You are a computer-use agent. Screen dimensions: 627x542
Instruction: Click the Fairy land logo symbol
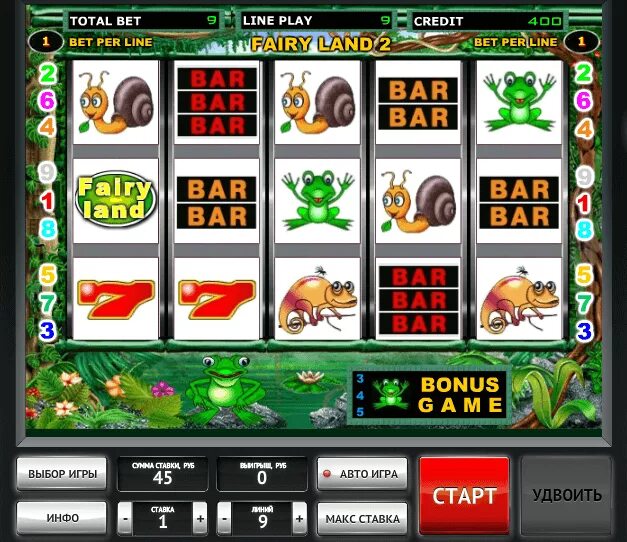116,200
